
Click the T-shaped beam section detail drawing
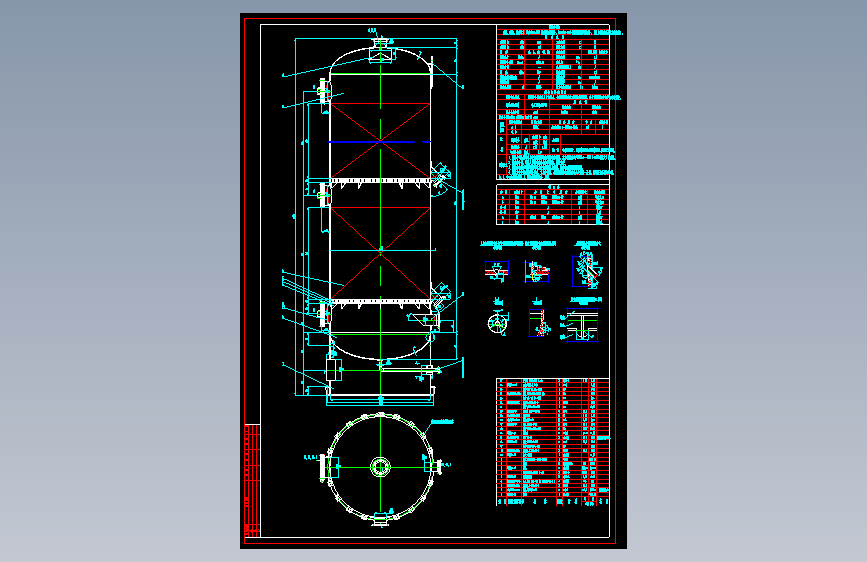point(582,325)
